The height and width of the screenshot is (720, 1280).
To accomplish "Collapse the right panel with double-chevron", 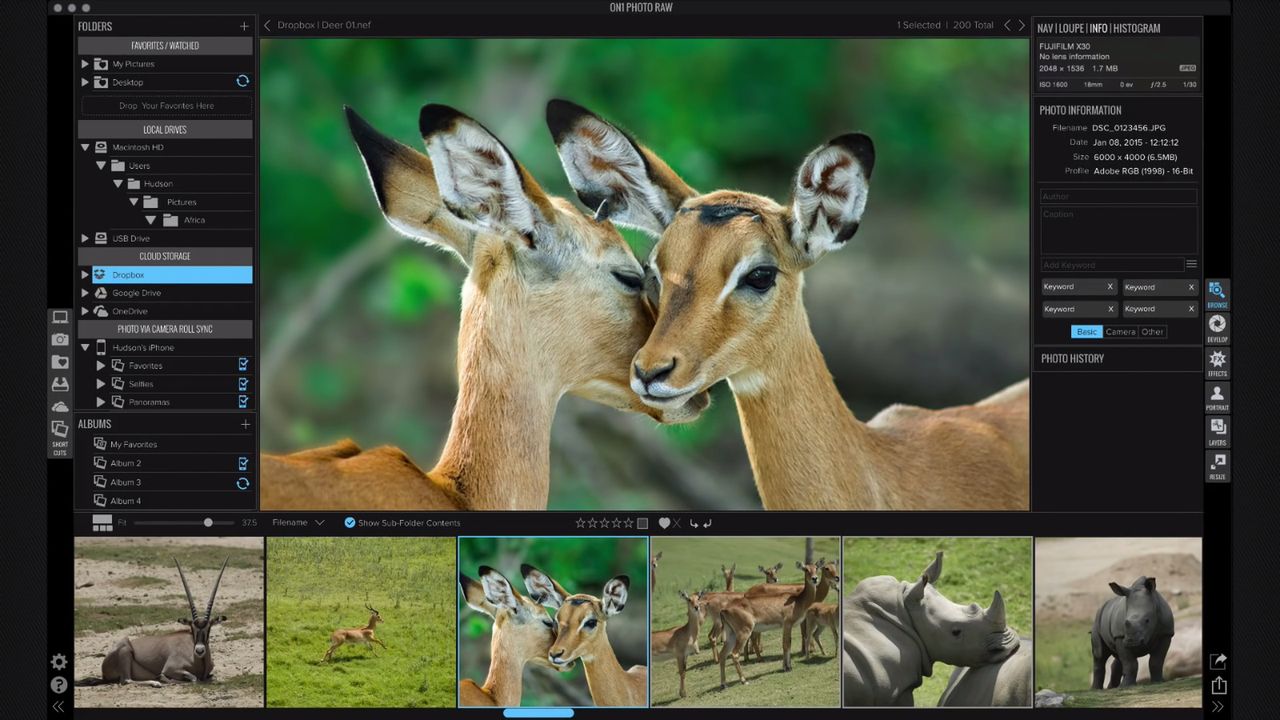I will tap(1218, 707).
